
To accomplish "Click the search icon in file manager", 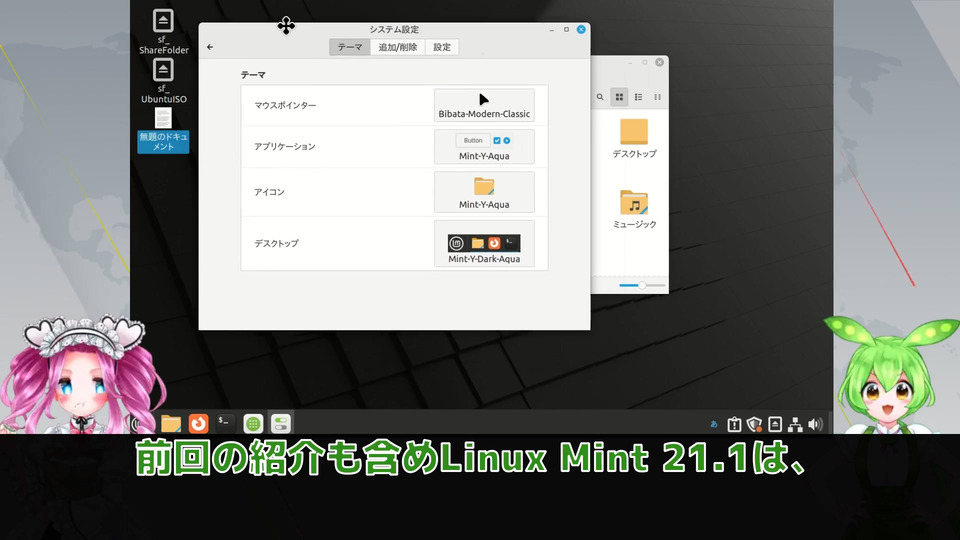I will click(x=600, y=97).
